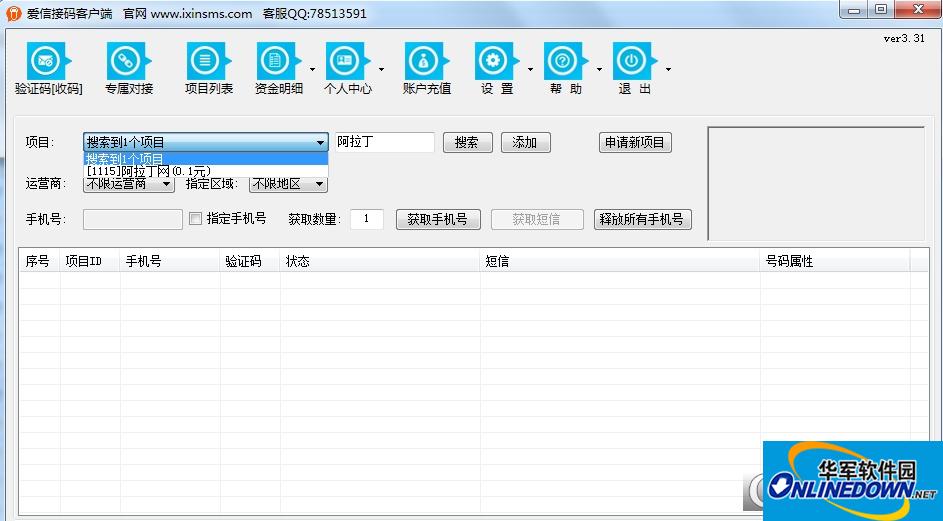
Task: Click the orange app logo in title bar
Action: [x=13, y=13]
